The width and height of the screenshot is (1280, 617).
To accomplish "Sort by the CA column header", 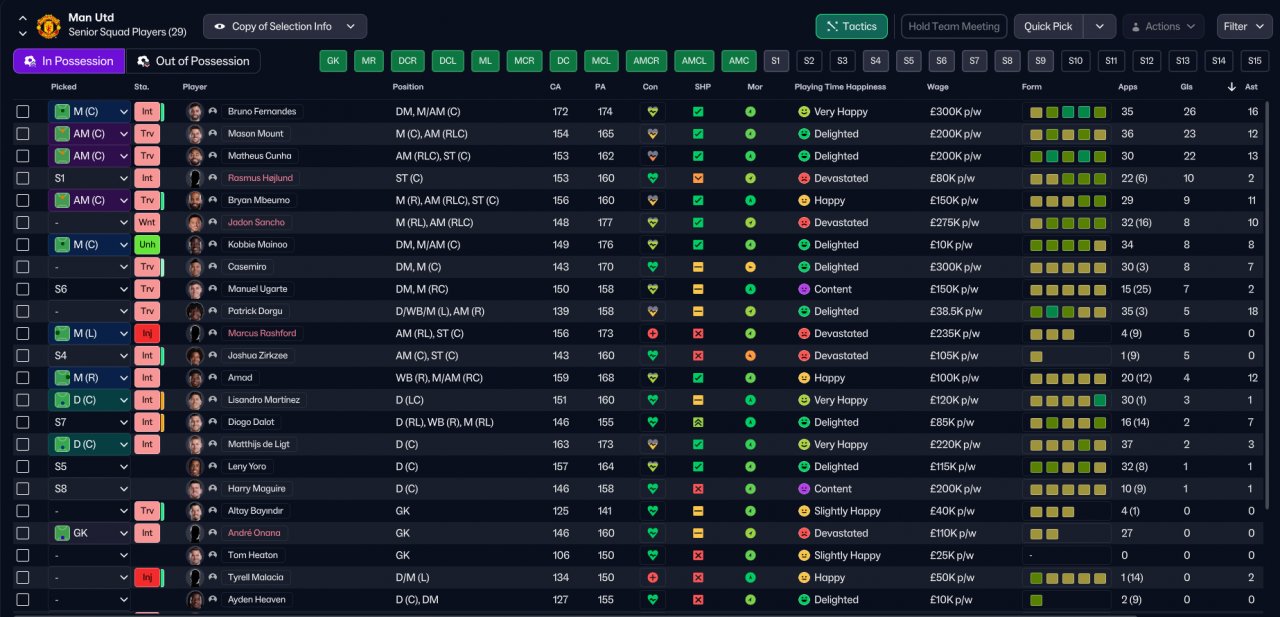I will click(x=556, y=87).
